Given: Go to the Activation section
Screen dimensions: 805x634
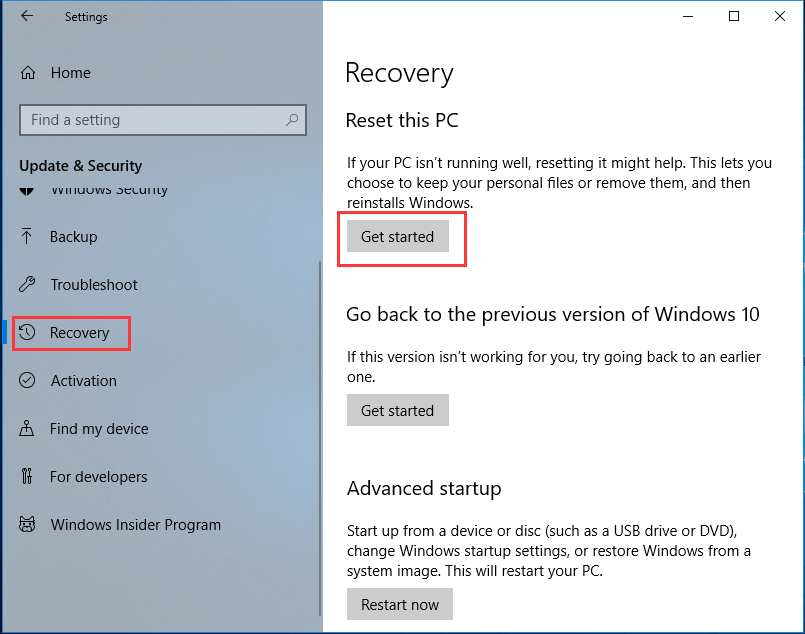Looking at the screenshot, I should (x=84, y=381).
